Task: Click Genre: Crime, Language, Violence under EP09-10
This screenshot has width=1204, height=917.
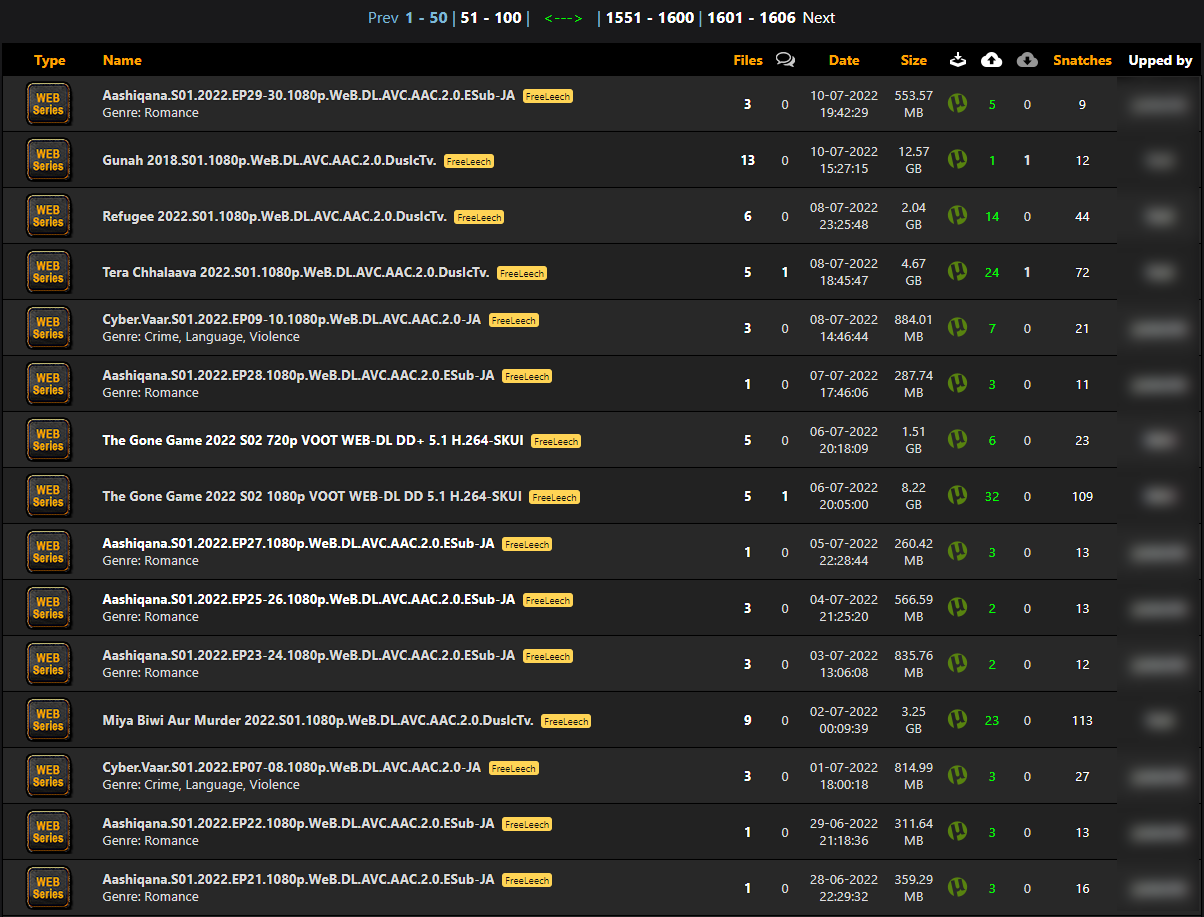Action: (201, 337)
